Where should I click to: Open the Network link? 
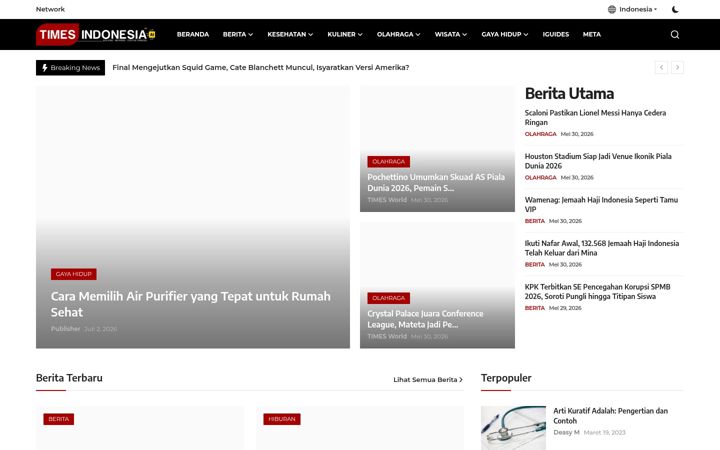[50, 9]
